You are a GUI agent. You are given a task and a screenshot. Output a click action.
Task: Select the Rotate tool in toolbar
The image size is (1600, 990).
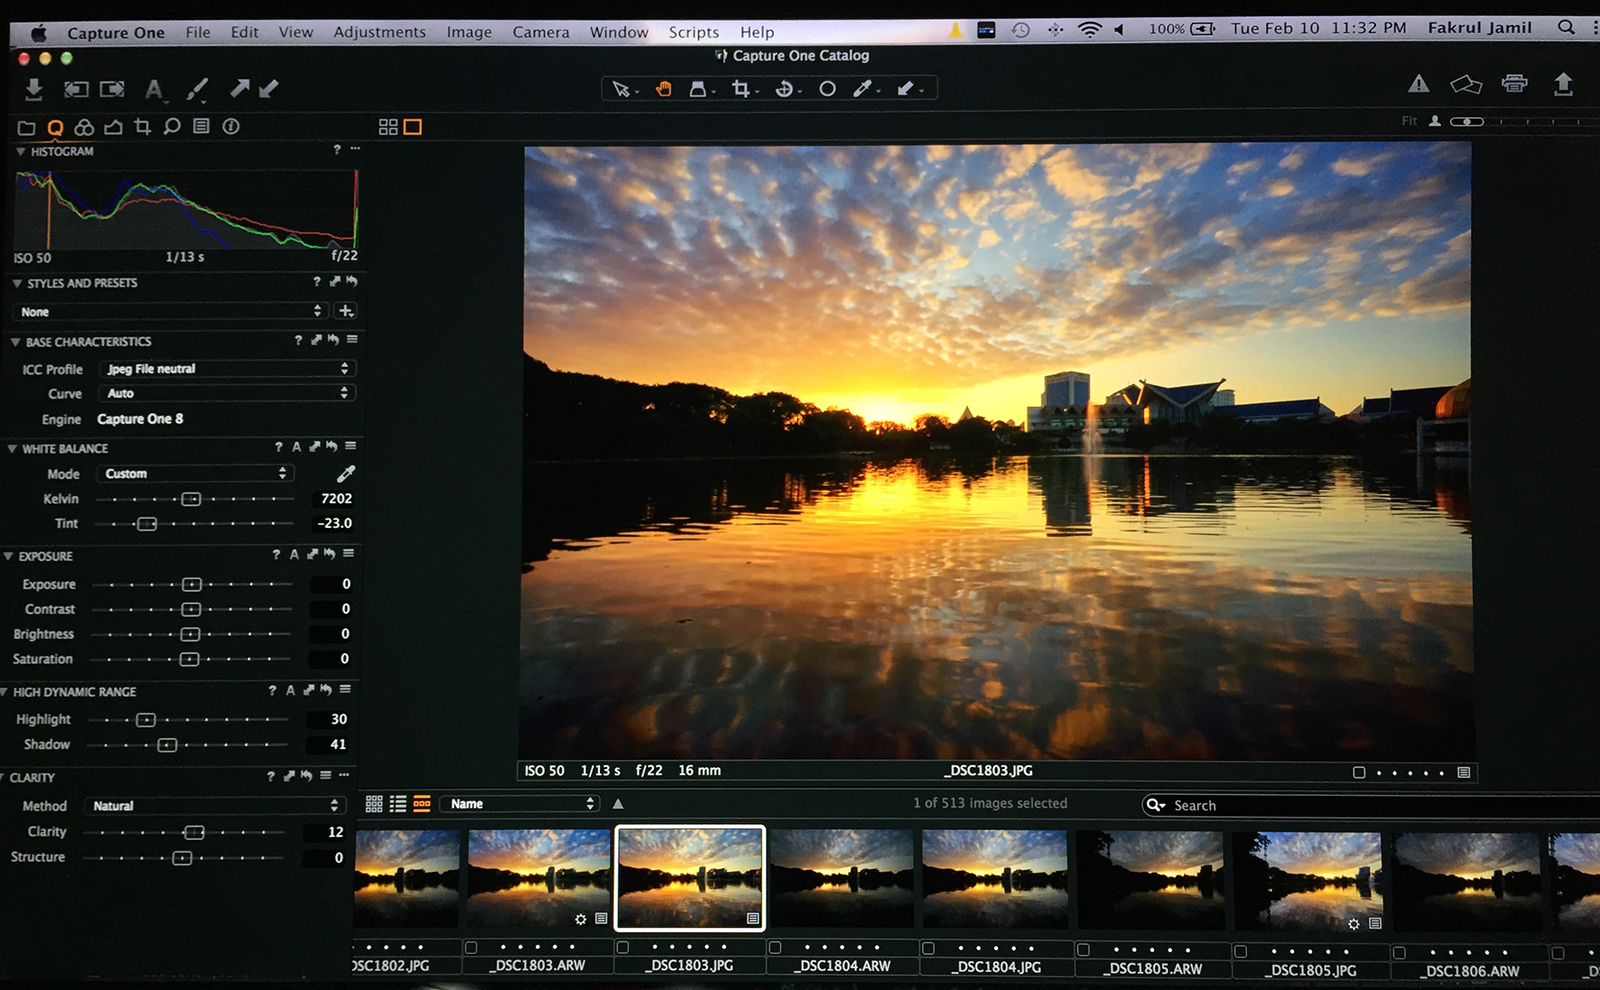(x=784, y=89)
